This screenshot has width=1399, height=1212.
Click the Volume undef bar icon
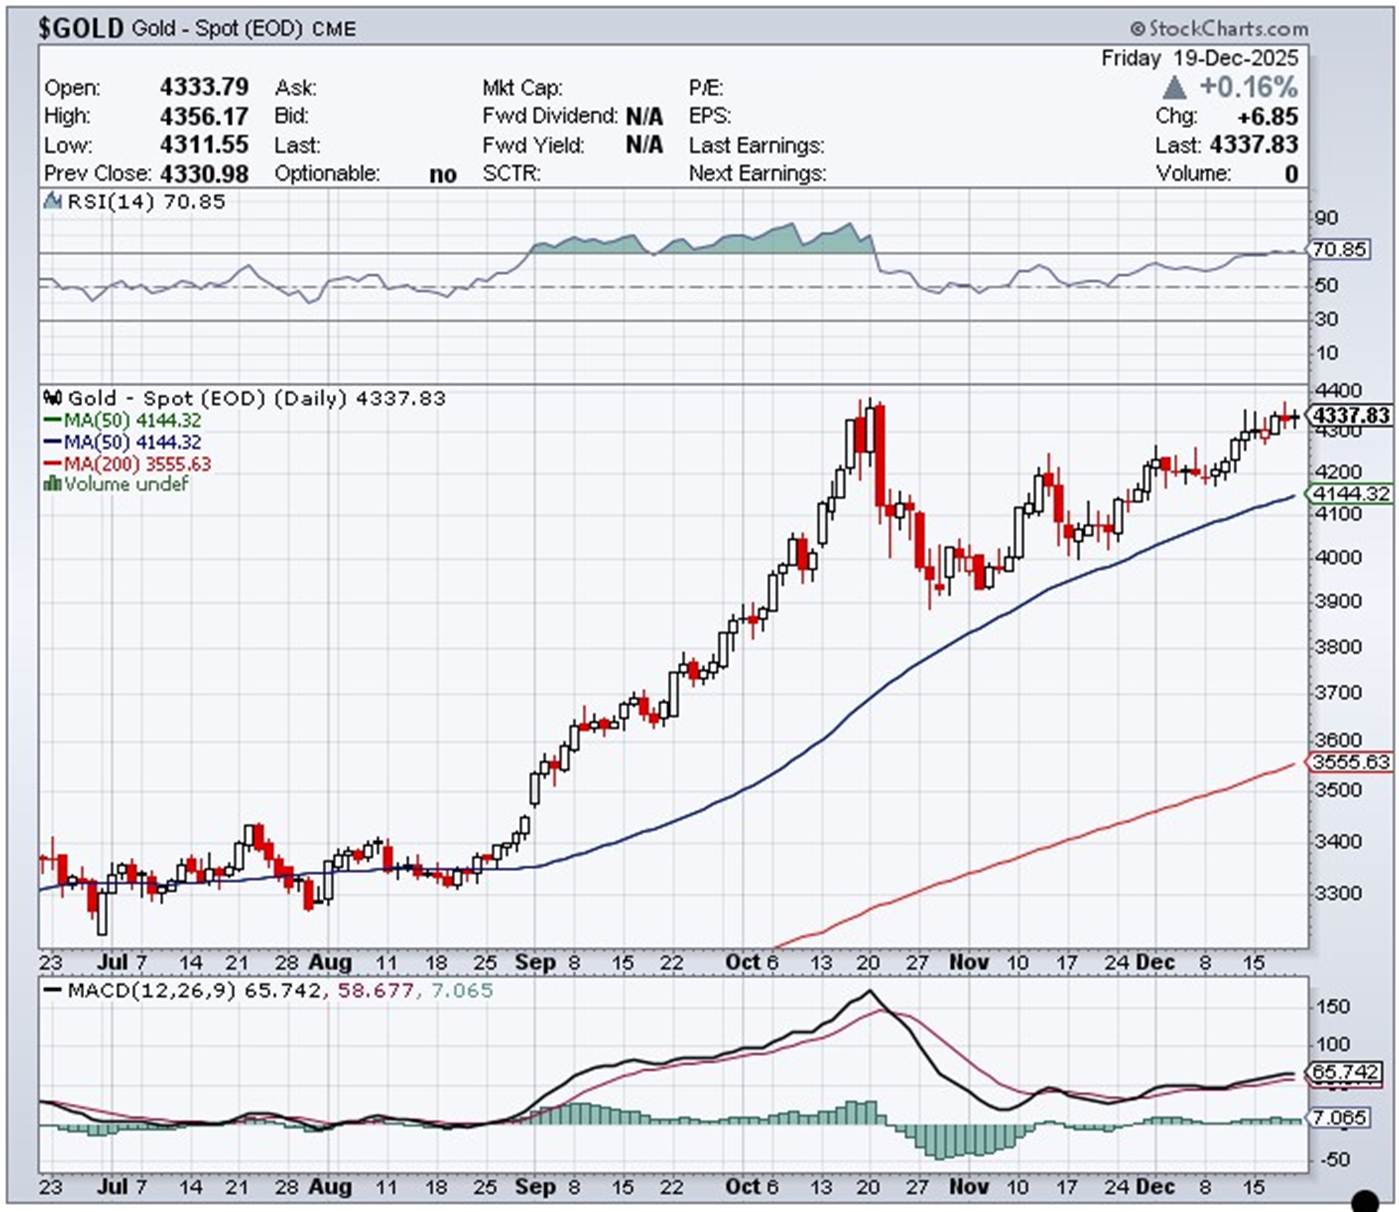click(52, 484)
